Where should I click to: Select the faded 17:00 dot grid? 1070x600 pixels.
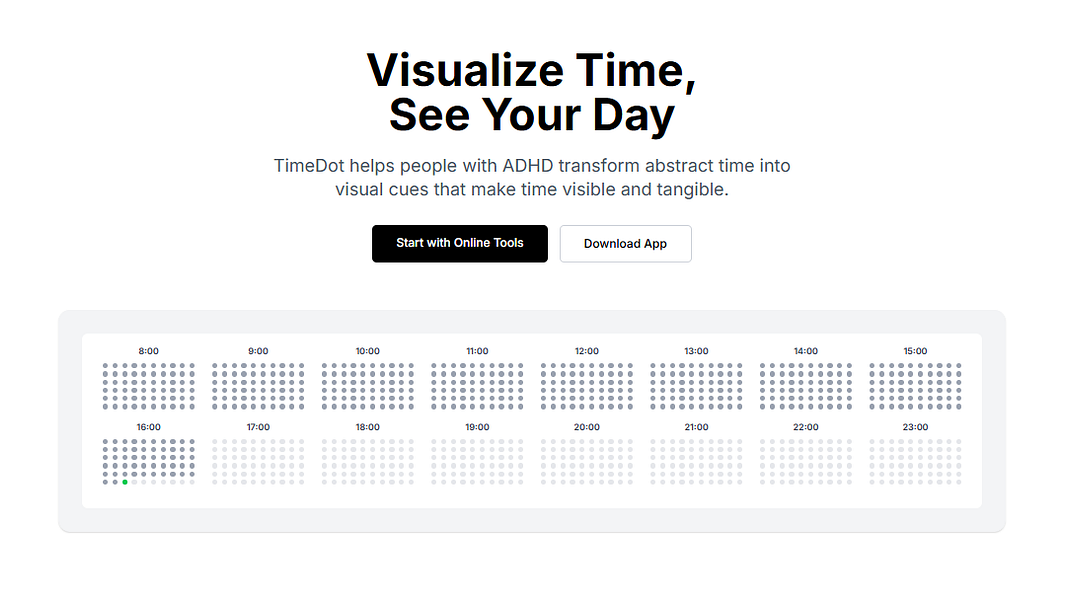[257, 460]
